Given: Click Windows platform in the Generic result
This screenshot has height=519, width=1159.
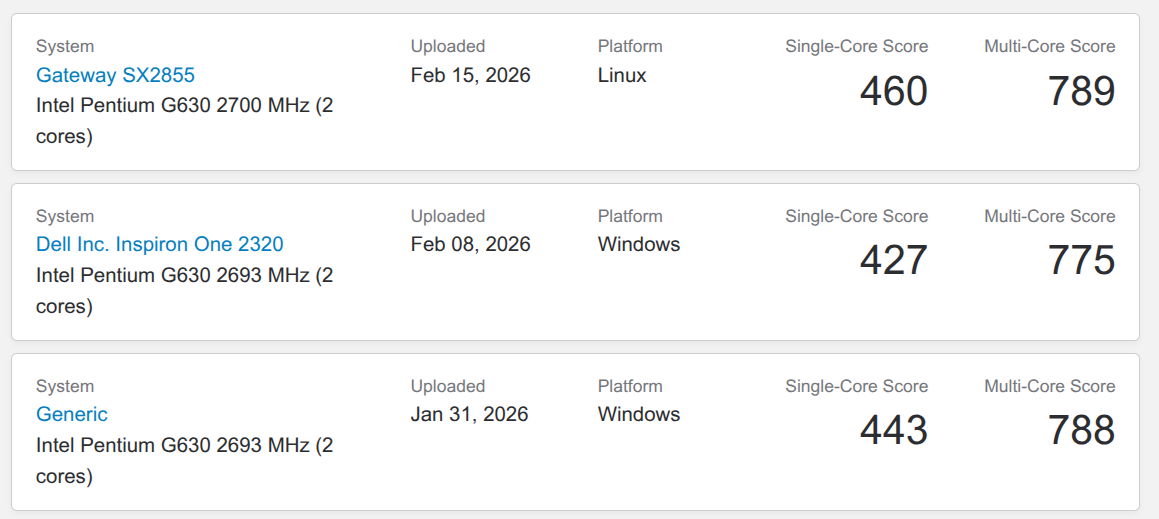Looking at the screenshot, I should tap(638, 415).
